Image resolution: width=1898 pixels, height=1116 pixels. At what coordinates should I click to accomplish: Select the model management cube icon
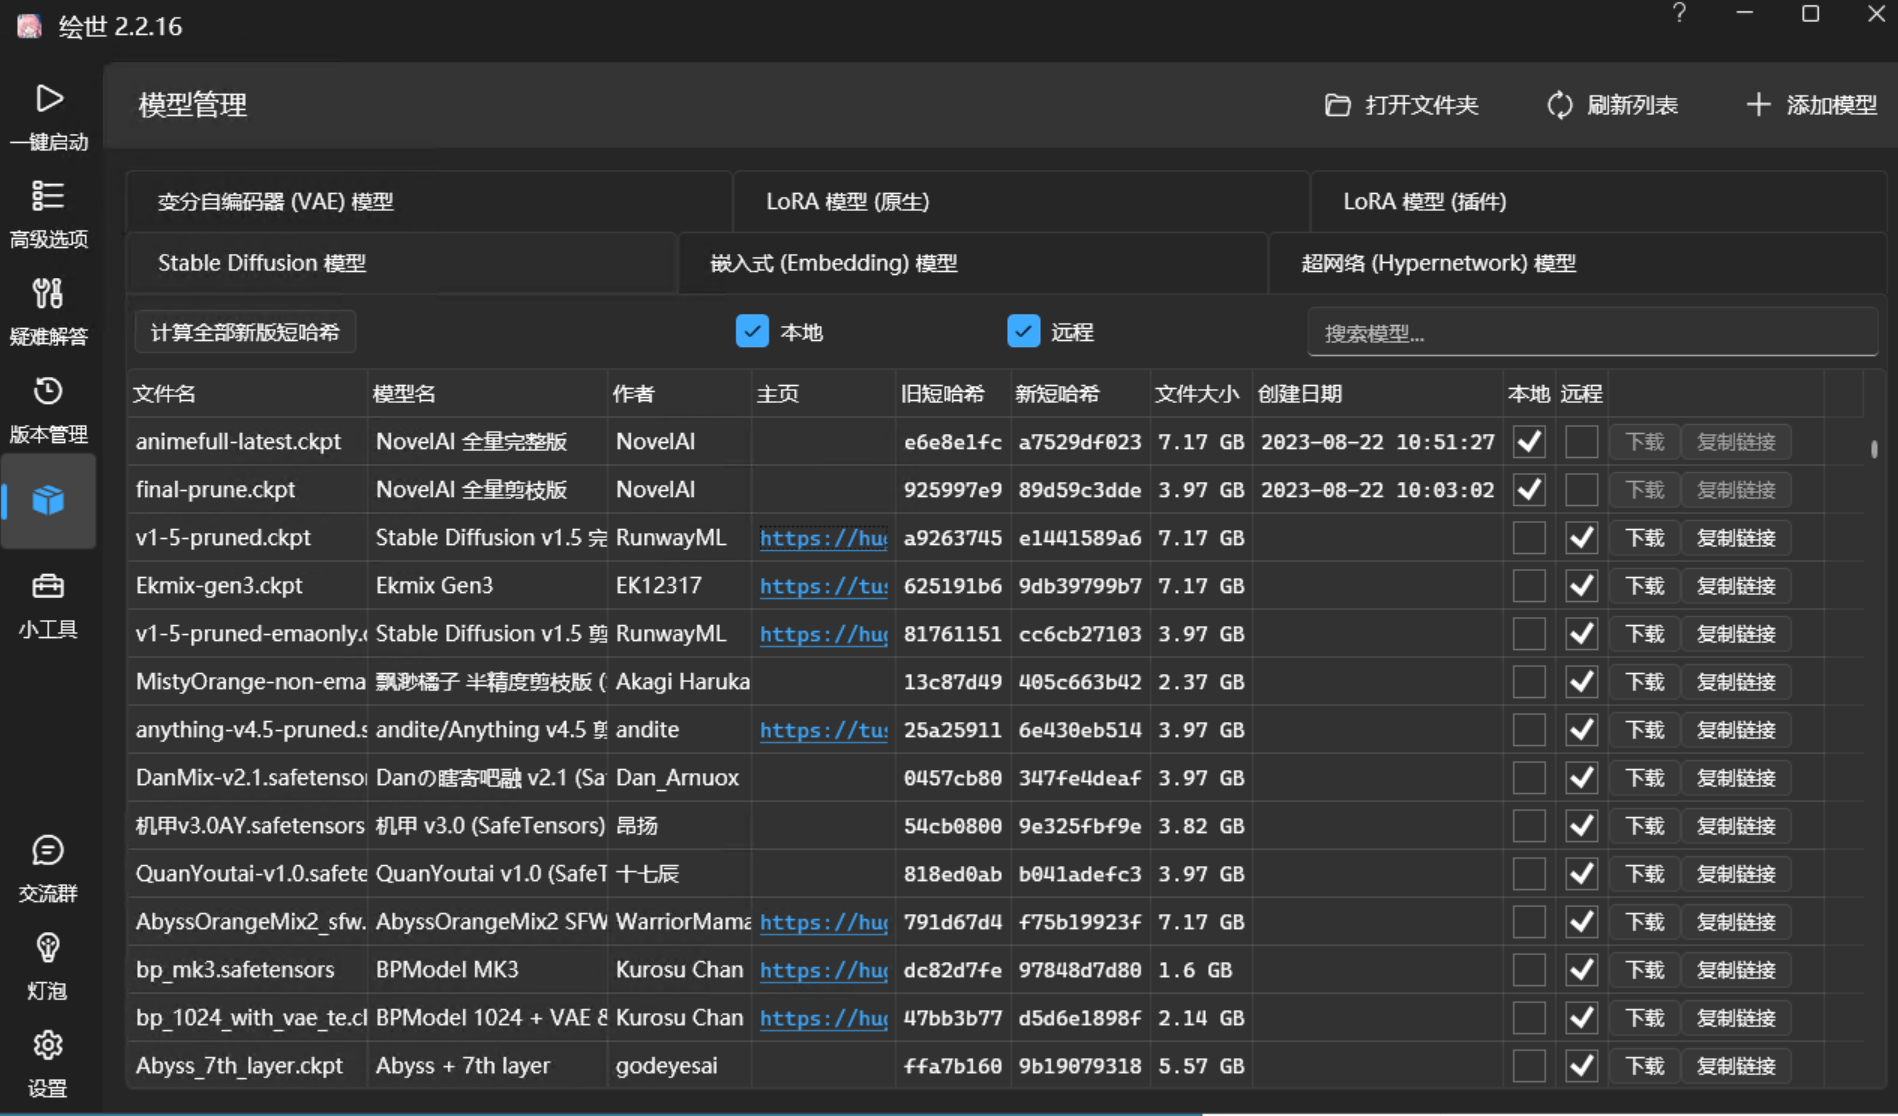(x=48, y=500)
